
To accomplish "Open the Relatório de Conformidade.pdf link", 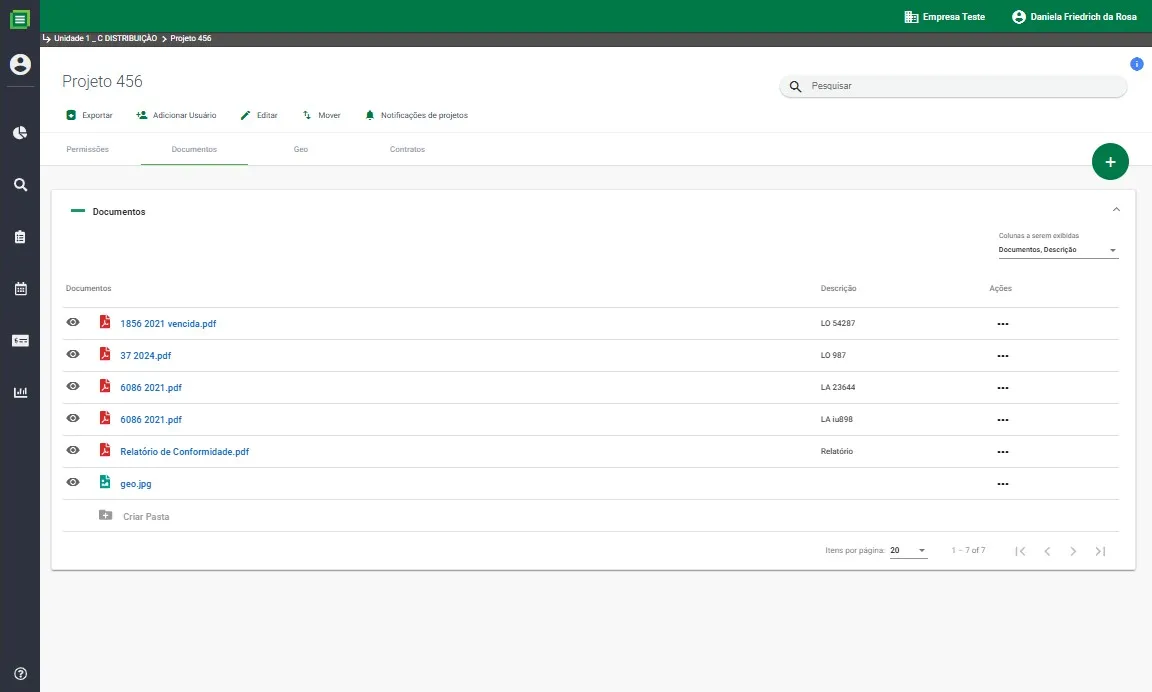I will [184, 452].
